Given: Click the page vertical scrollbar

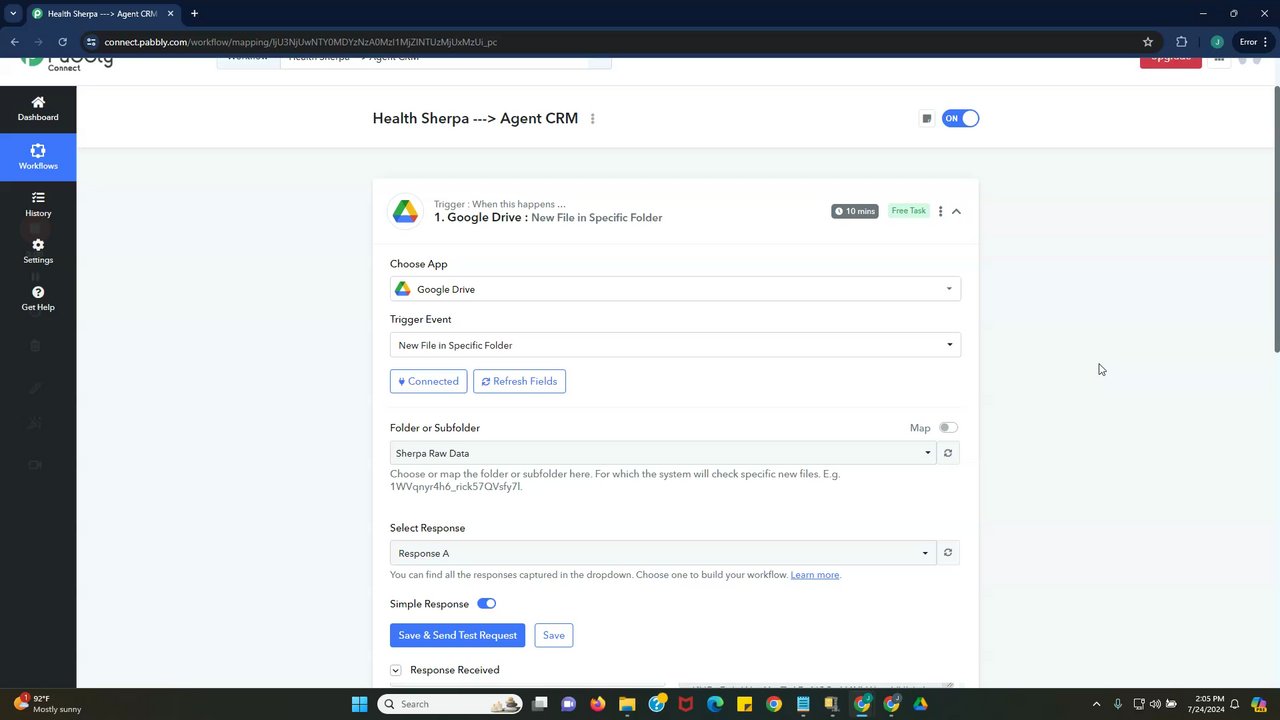Looking at the screenshot, I should click(1276, 220).
